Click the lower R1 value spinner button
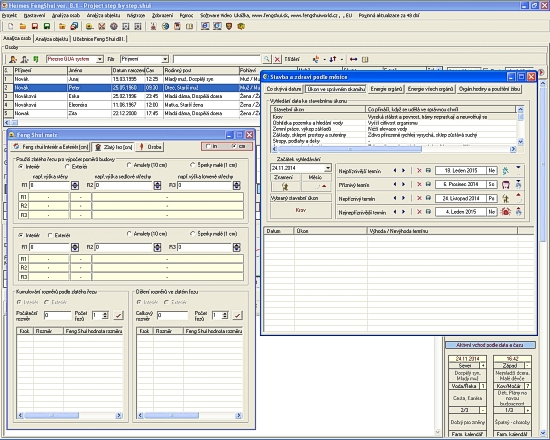The width and height of the screenshot is (550, 440). (x=75, y=247)
